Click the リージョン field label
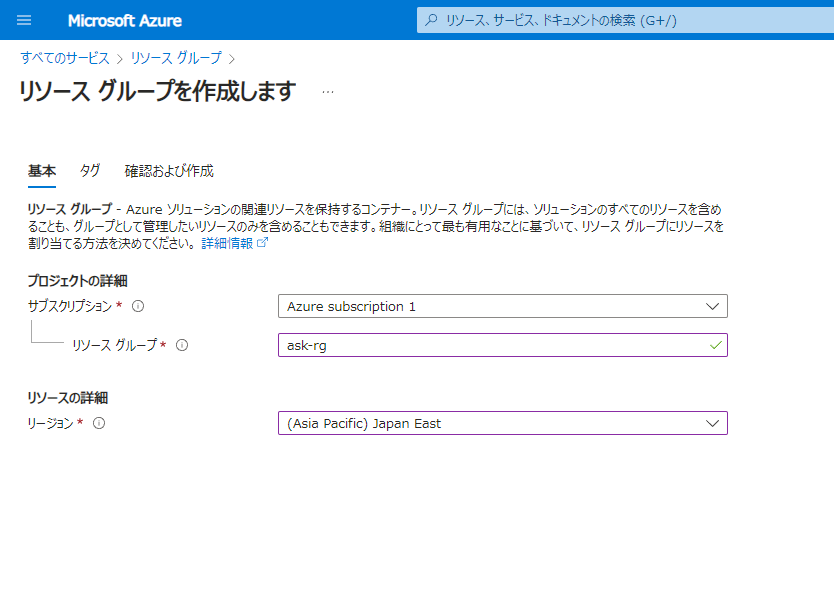This screenshot has width=834, height=616. click(51, 423)
